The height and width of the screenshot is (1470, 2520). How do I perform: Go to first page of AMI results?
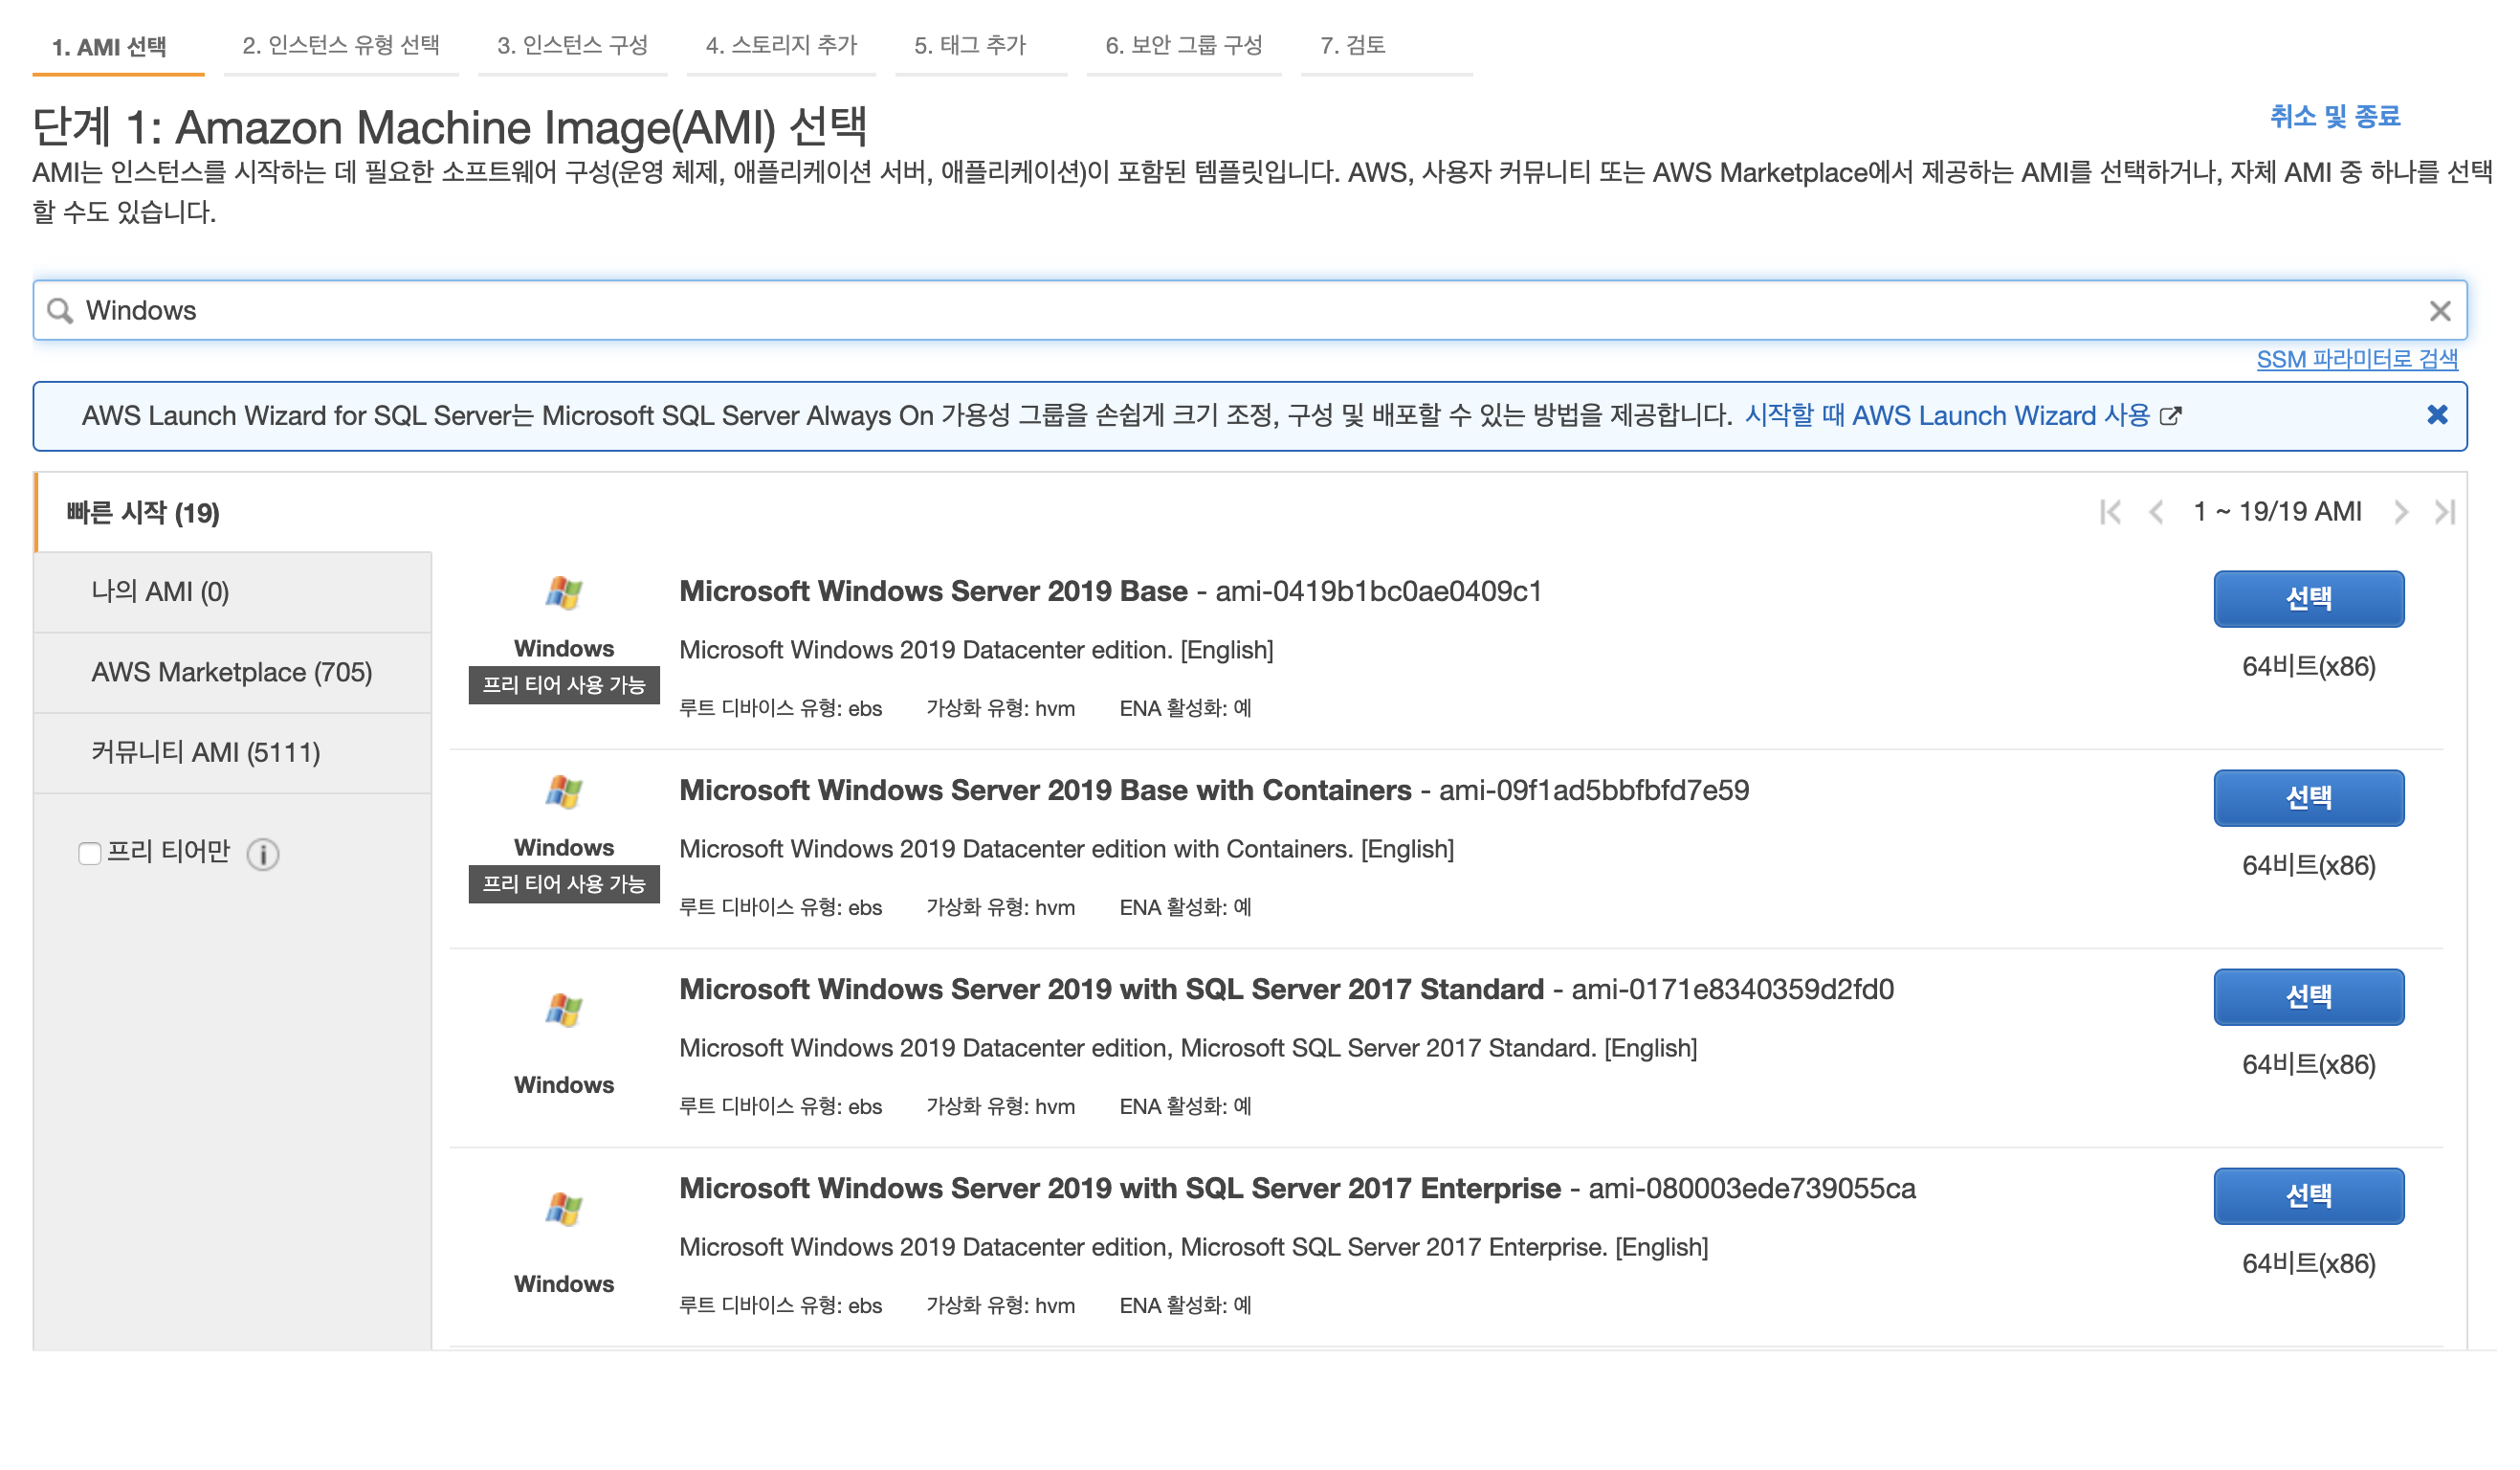2110,512
